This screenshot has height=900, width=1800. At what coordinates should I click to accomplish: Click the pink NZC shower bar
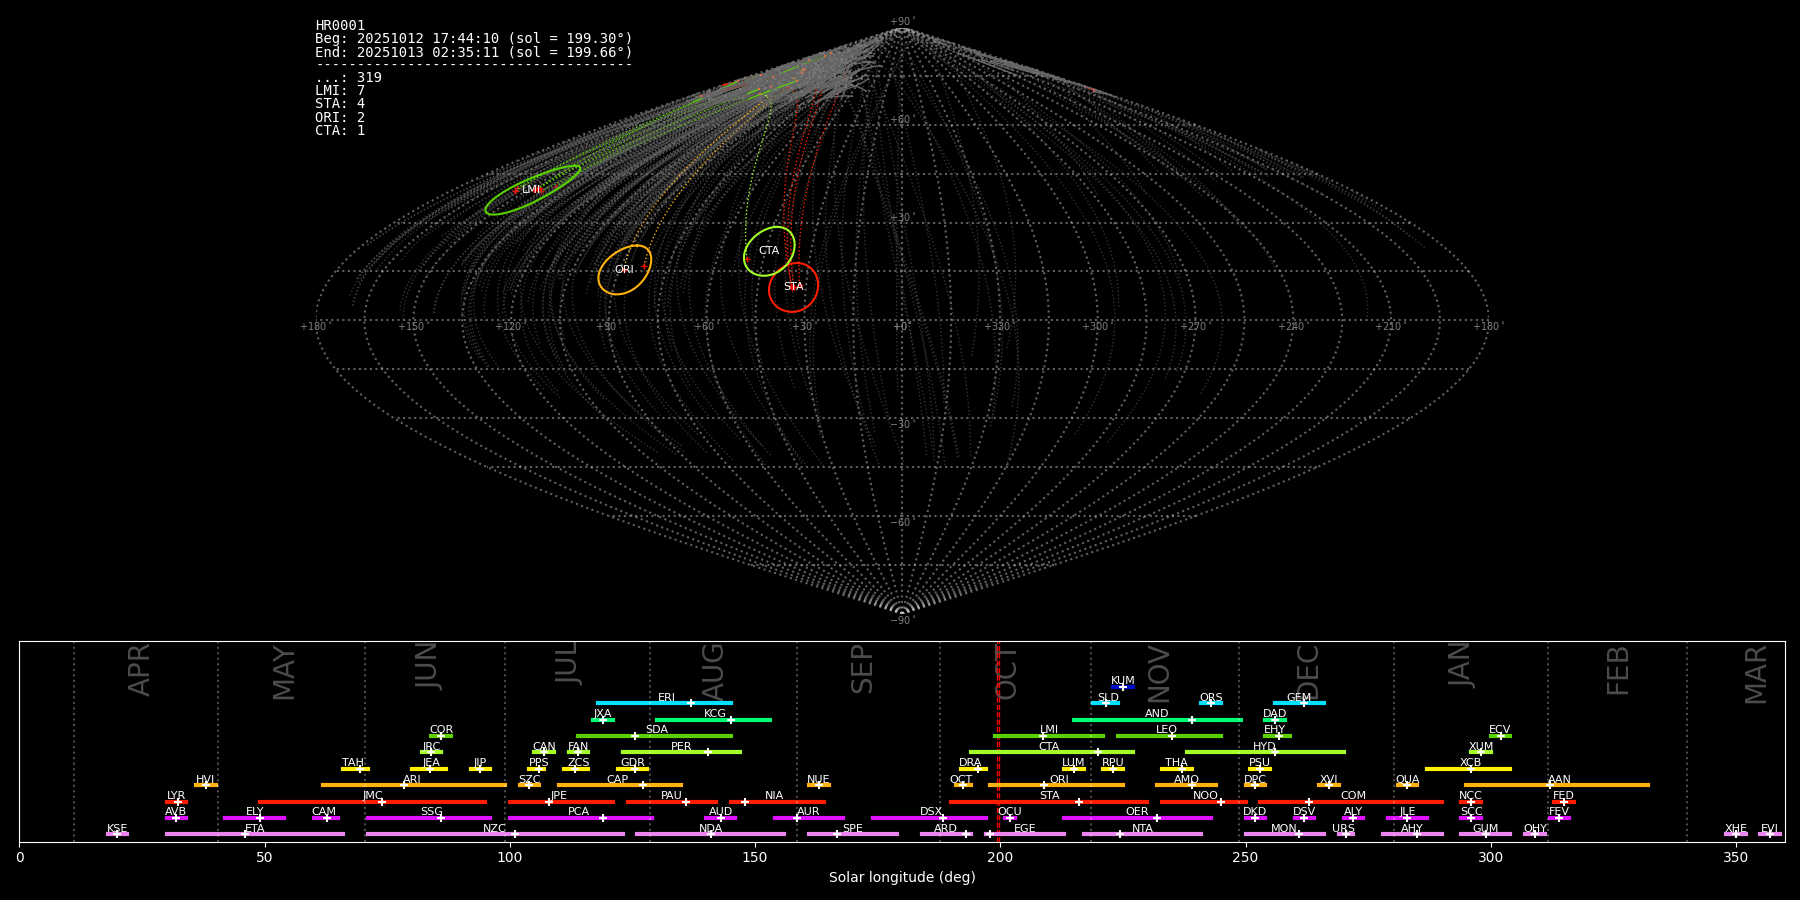[x=495, y=834]
